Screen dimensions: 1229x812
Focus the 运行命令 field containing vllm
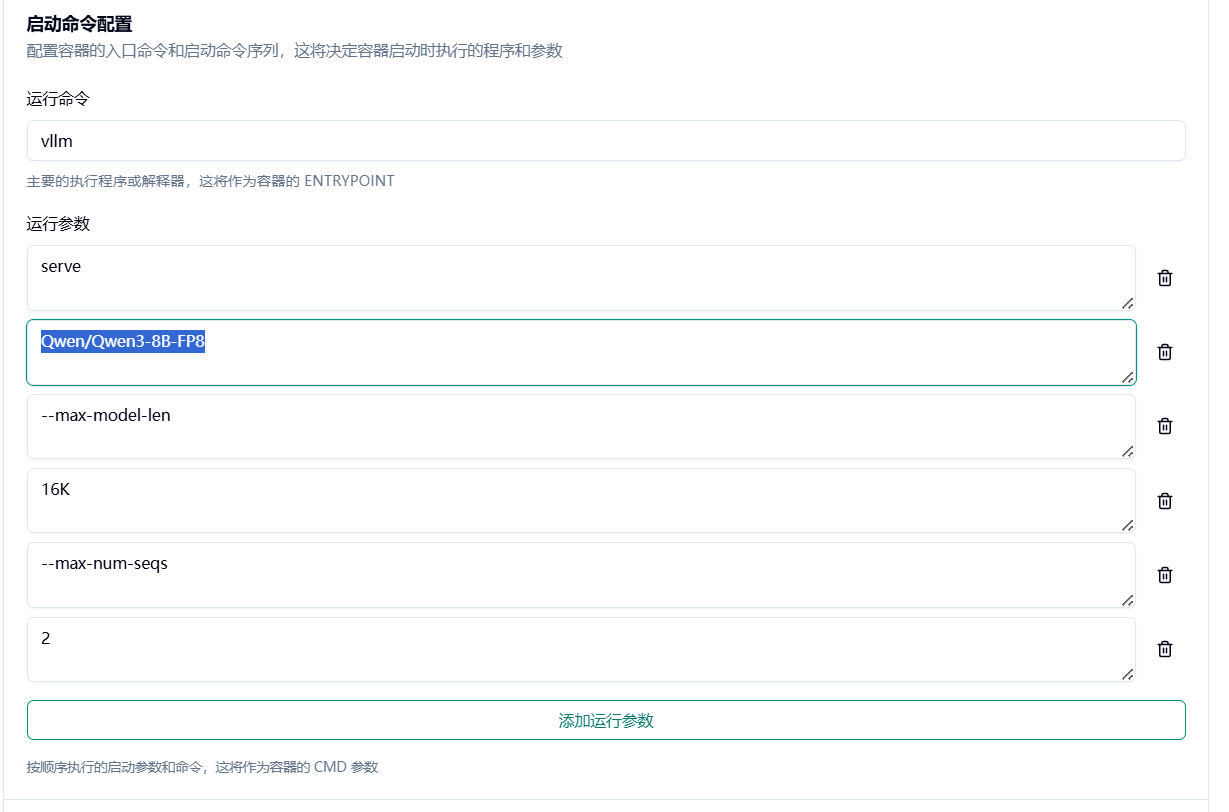pyautogui.click(x=606, y=141)
